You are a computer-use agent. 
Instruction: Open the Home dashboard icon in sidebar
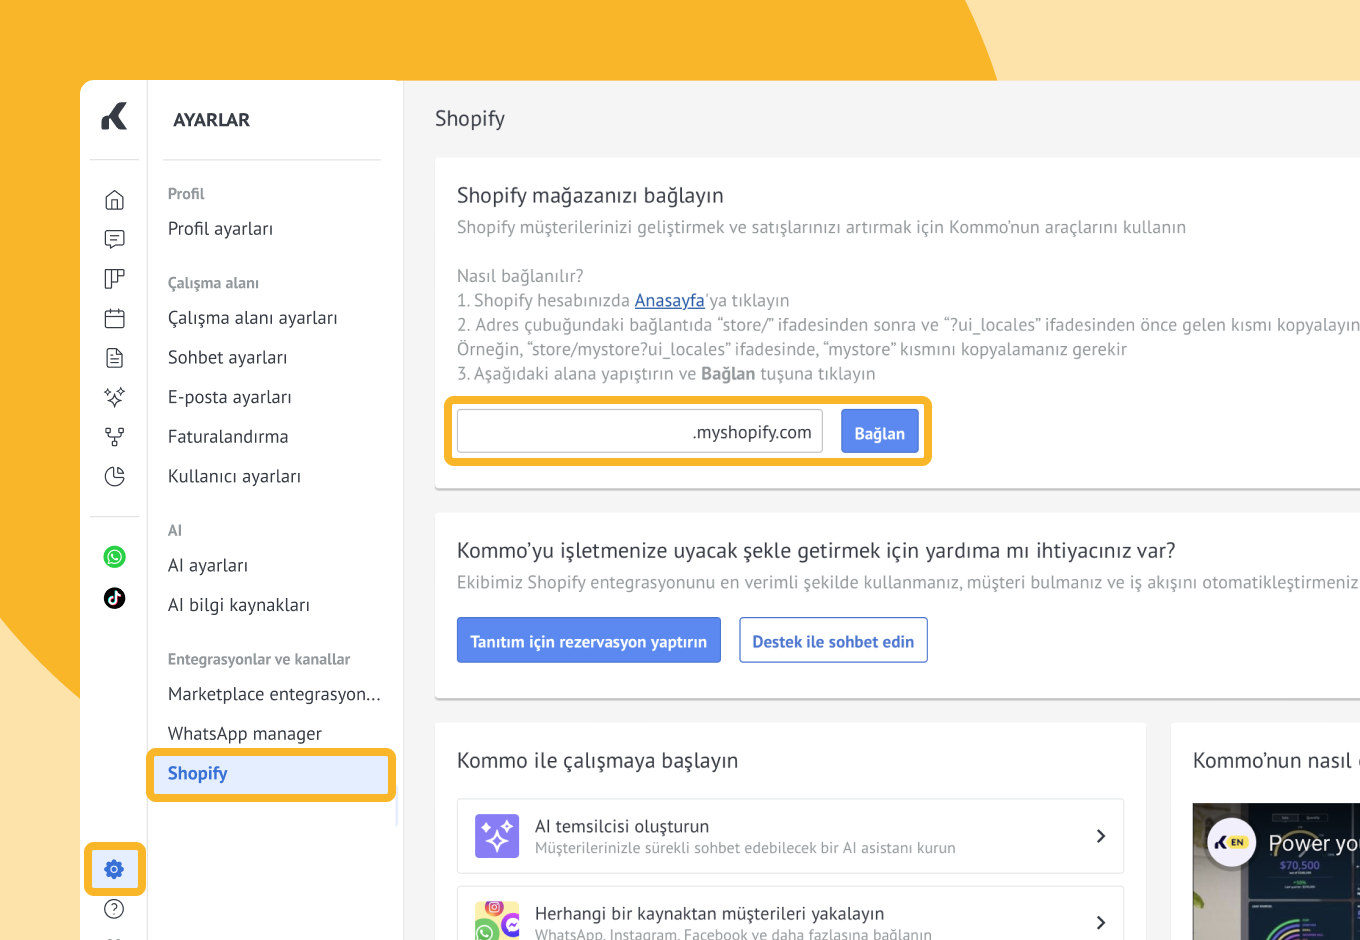tap(115, 200)
